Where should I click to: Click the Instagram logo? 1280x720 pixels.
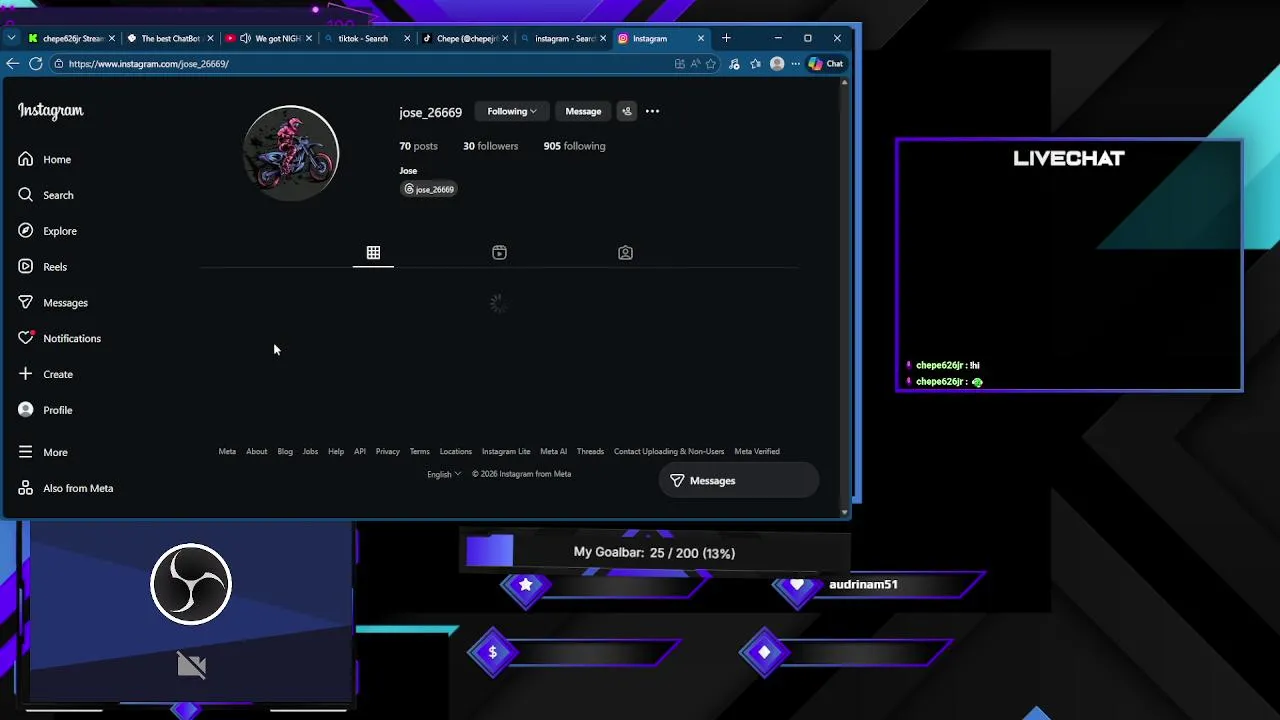tap(50, 111)
